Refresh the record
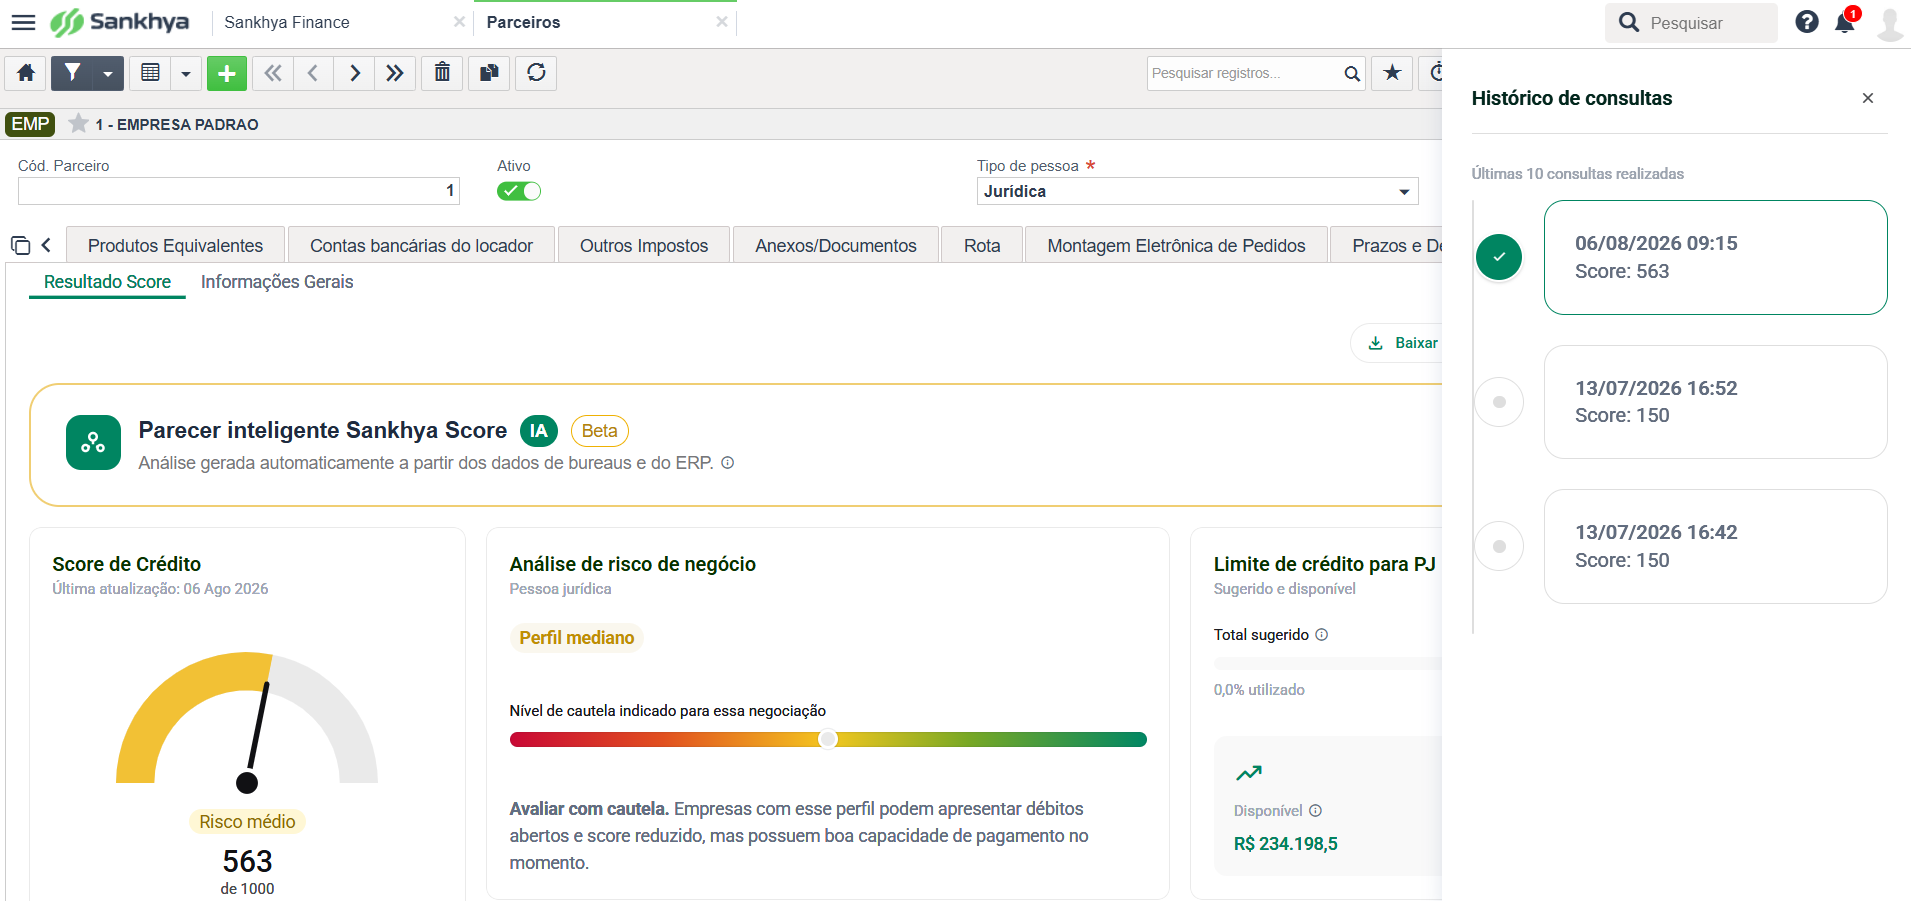 point(536,73)
